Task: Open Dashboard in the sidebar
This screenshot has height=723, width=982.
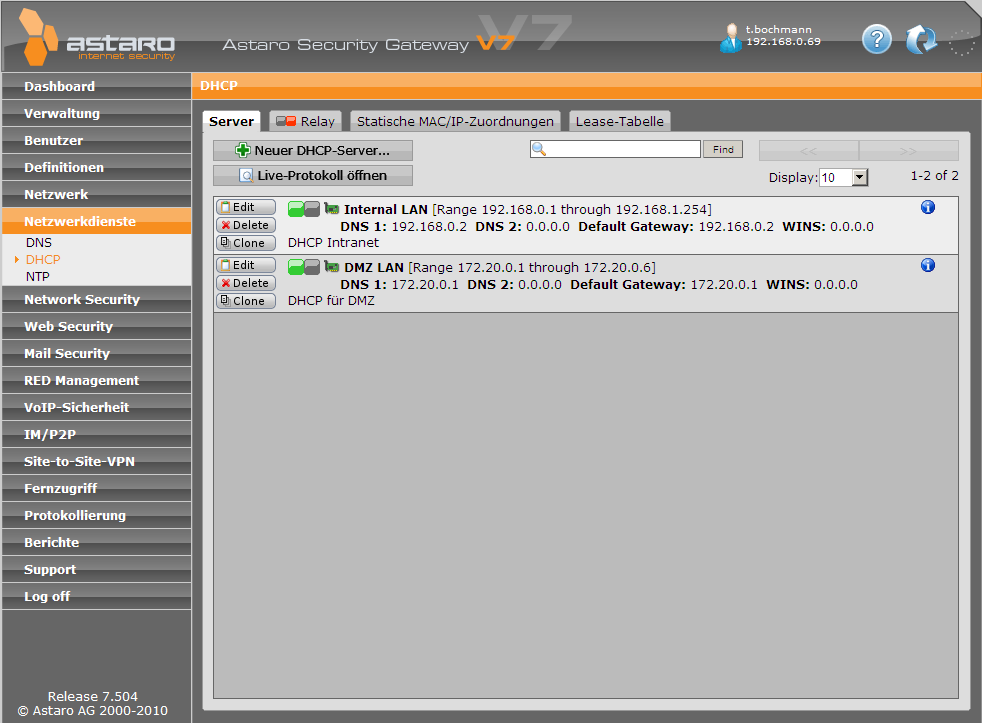Action: pyautogui.click(x=96, y=86)
